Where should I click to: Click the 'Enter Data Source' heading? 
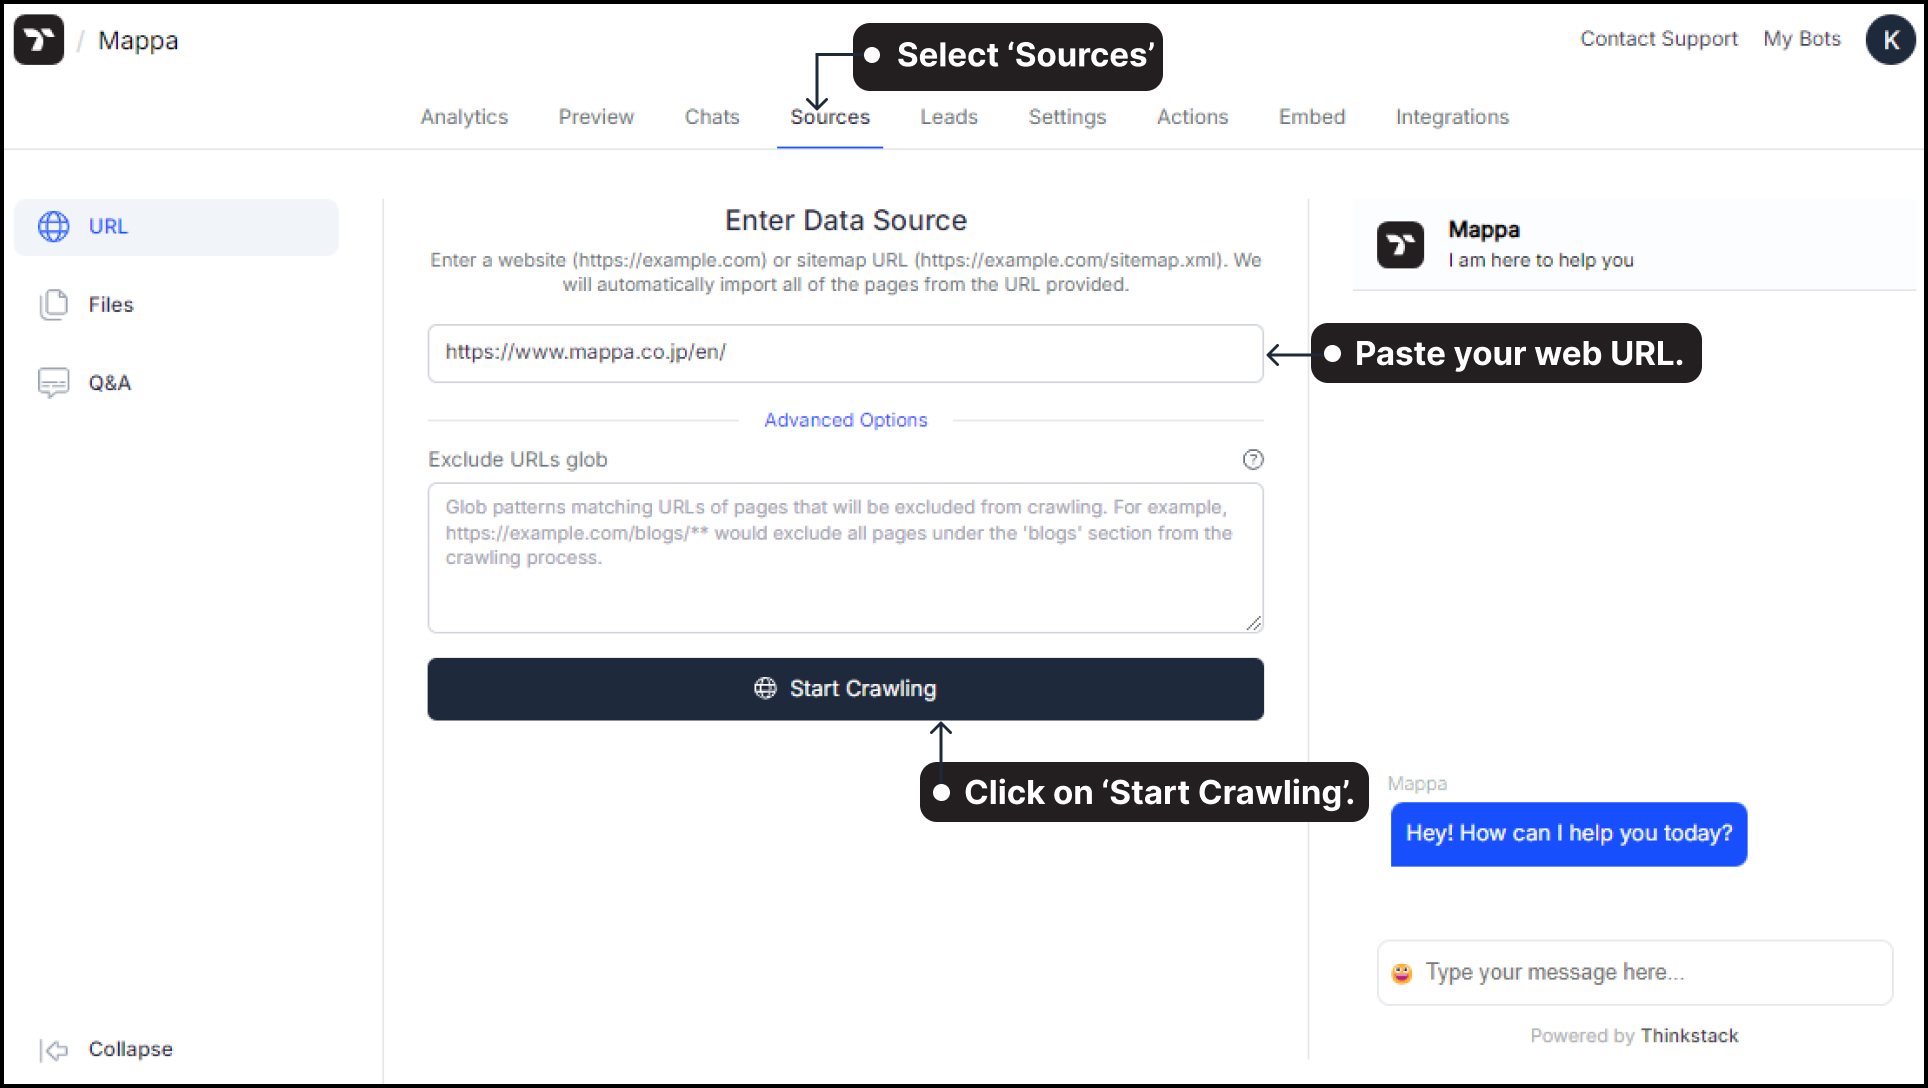pyautogui.click(x=845, y=220)
